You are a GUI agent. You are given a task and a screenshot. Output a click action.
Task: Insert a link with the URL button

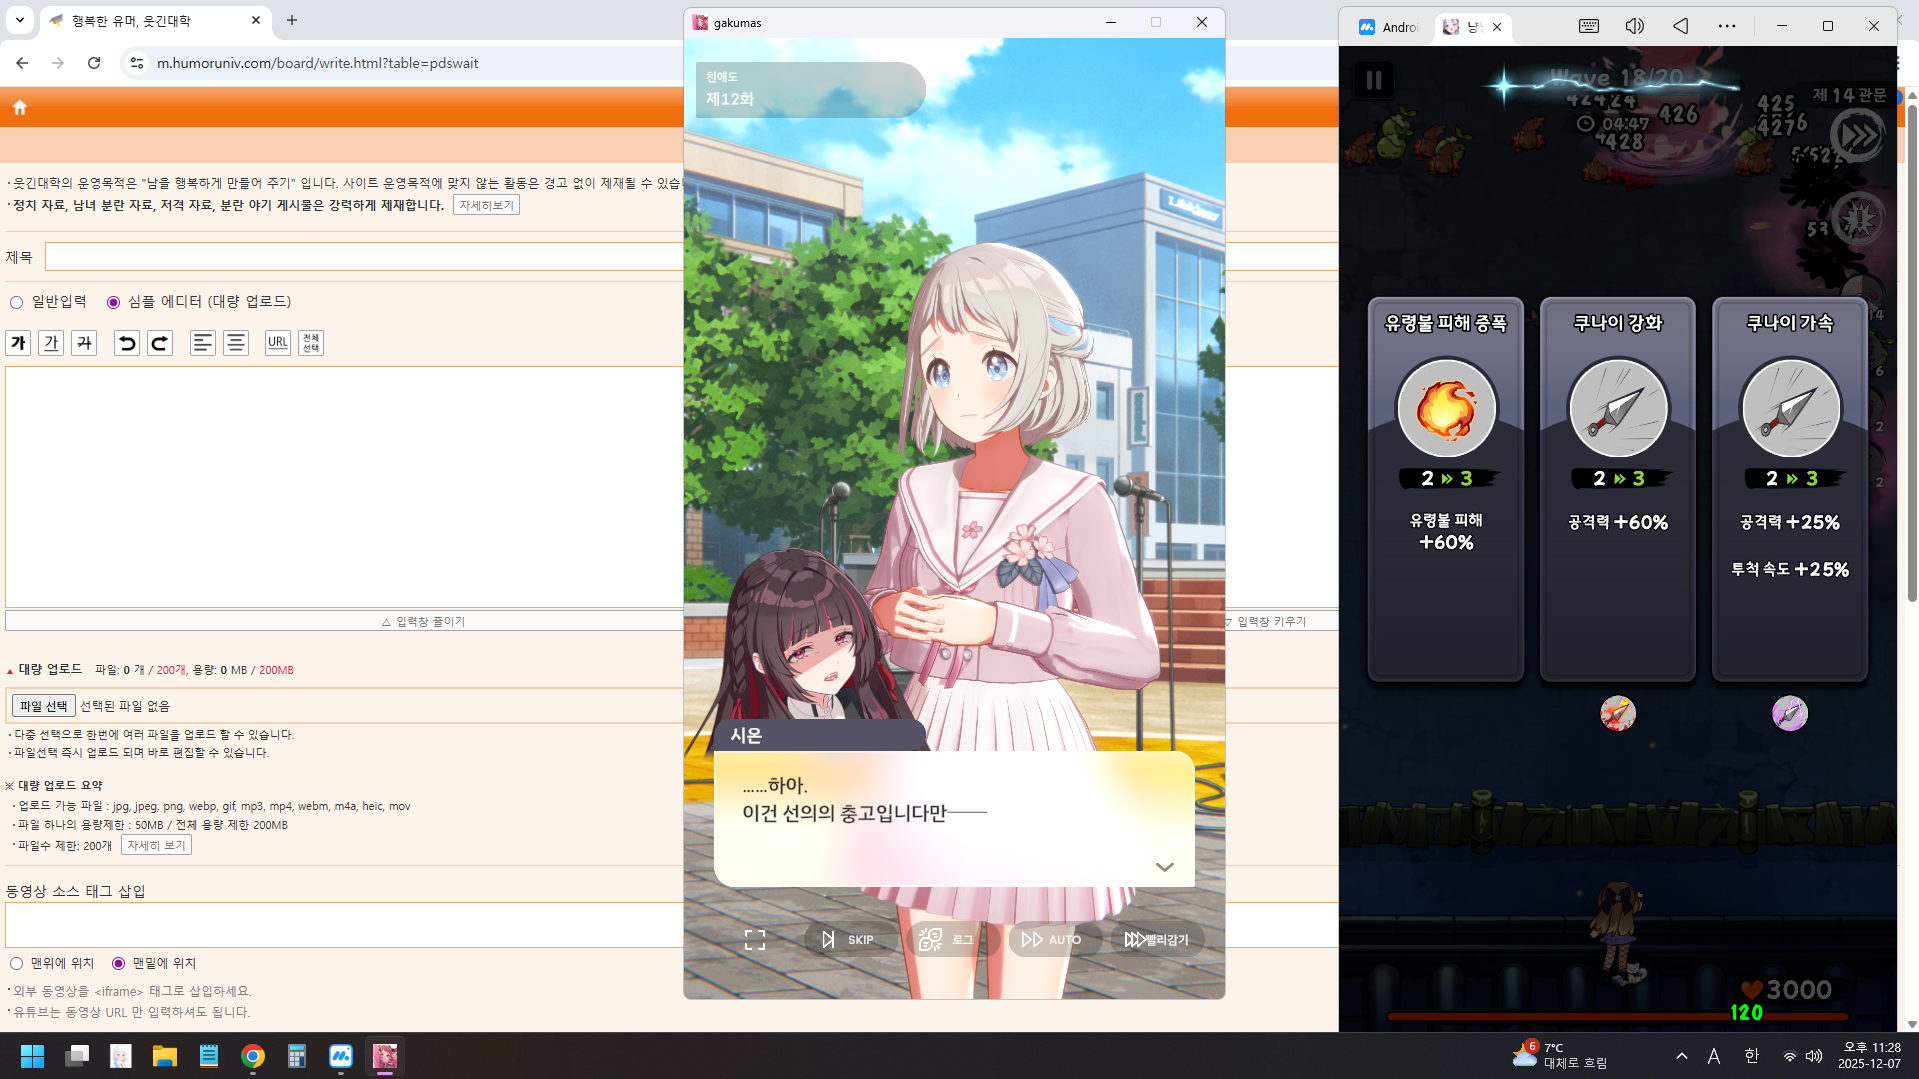point(278,343)
